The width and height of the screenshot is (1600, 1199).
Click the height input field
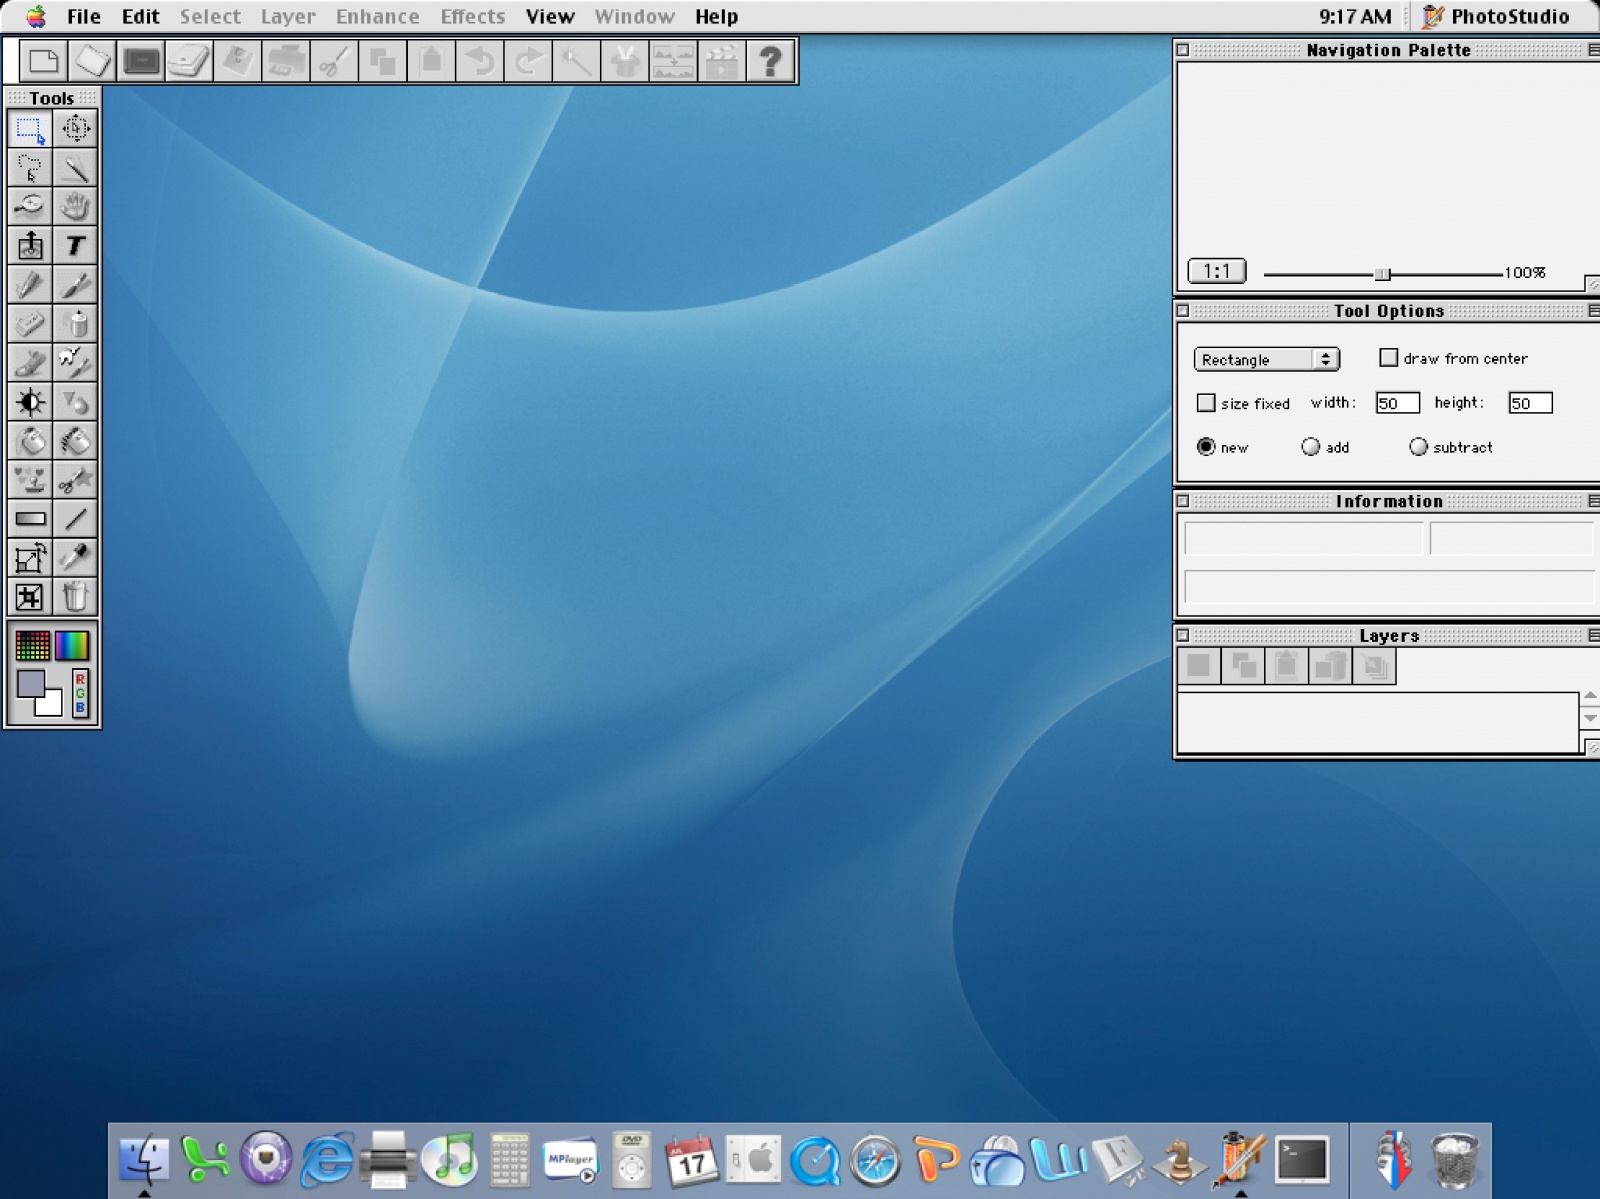click(x=1530, y=403)
